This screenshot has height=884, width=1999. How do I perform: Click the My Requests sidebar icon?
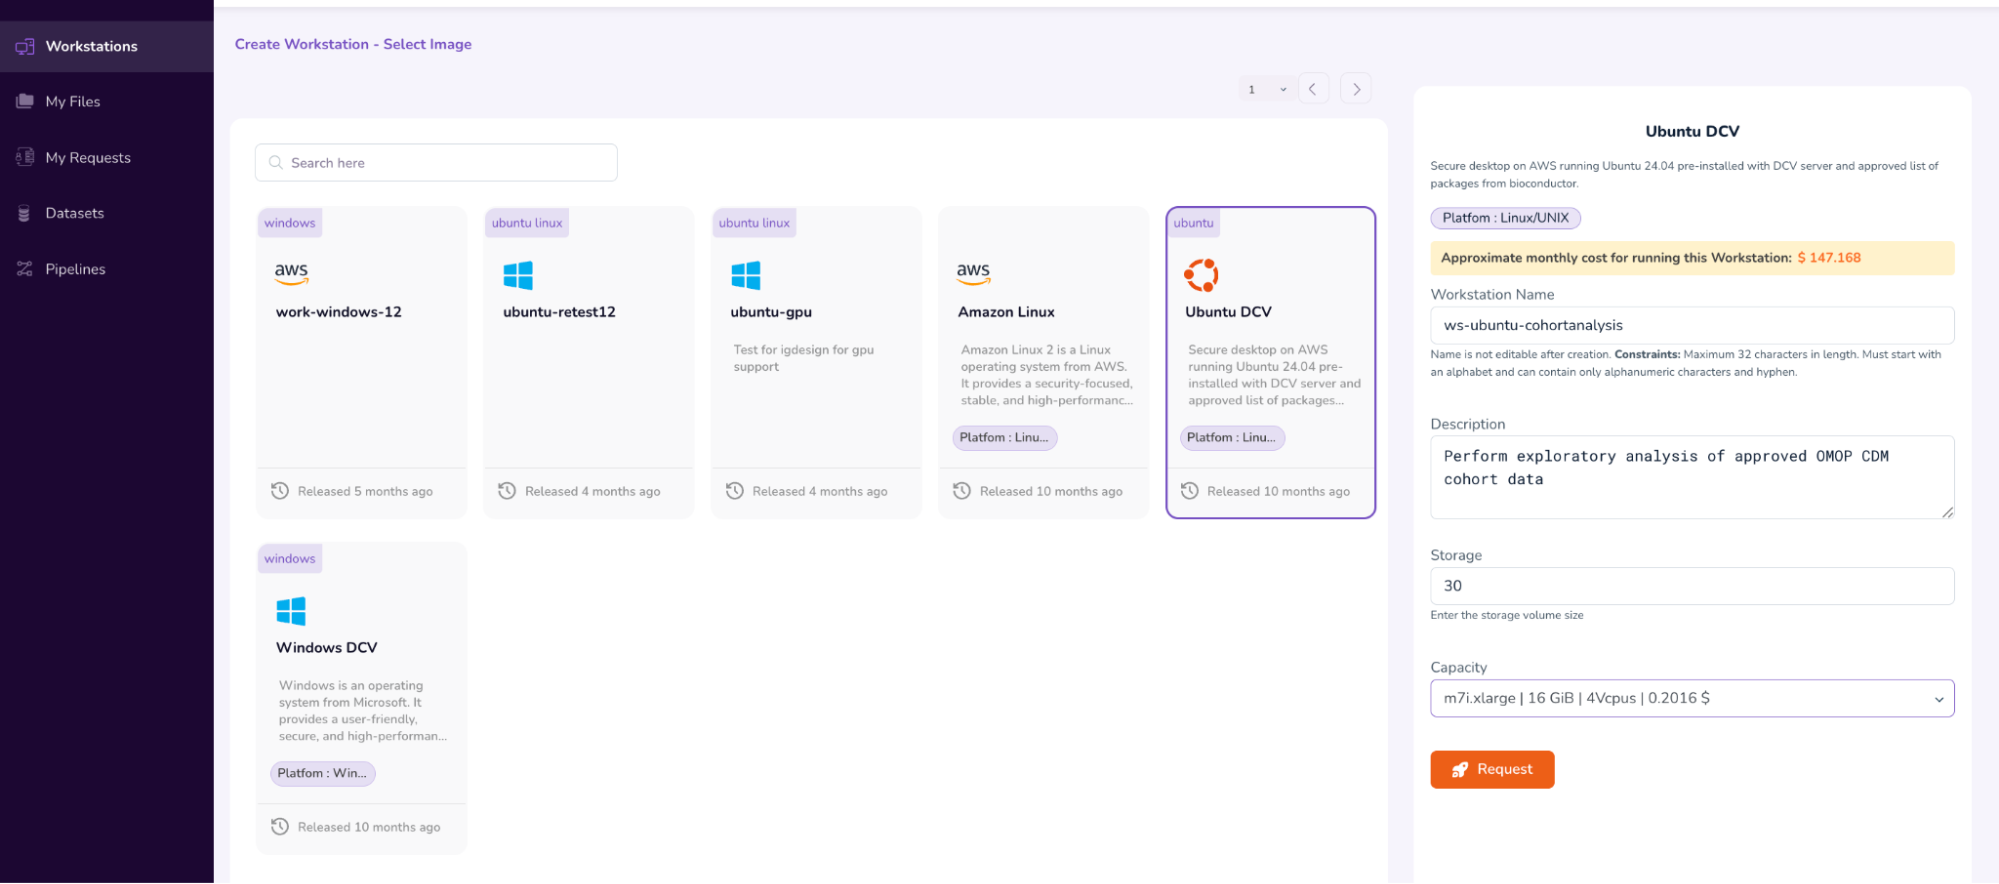coord(25,157)
